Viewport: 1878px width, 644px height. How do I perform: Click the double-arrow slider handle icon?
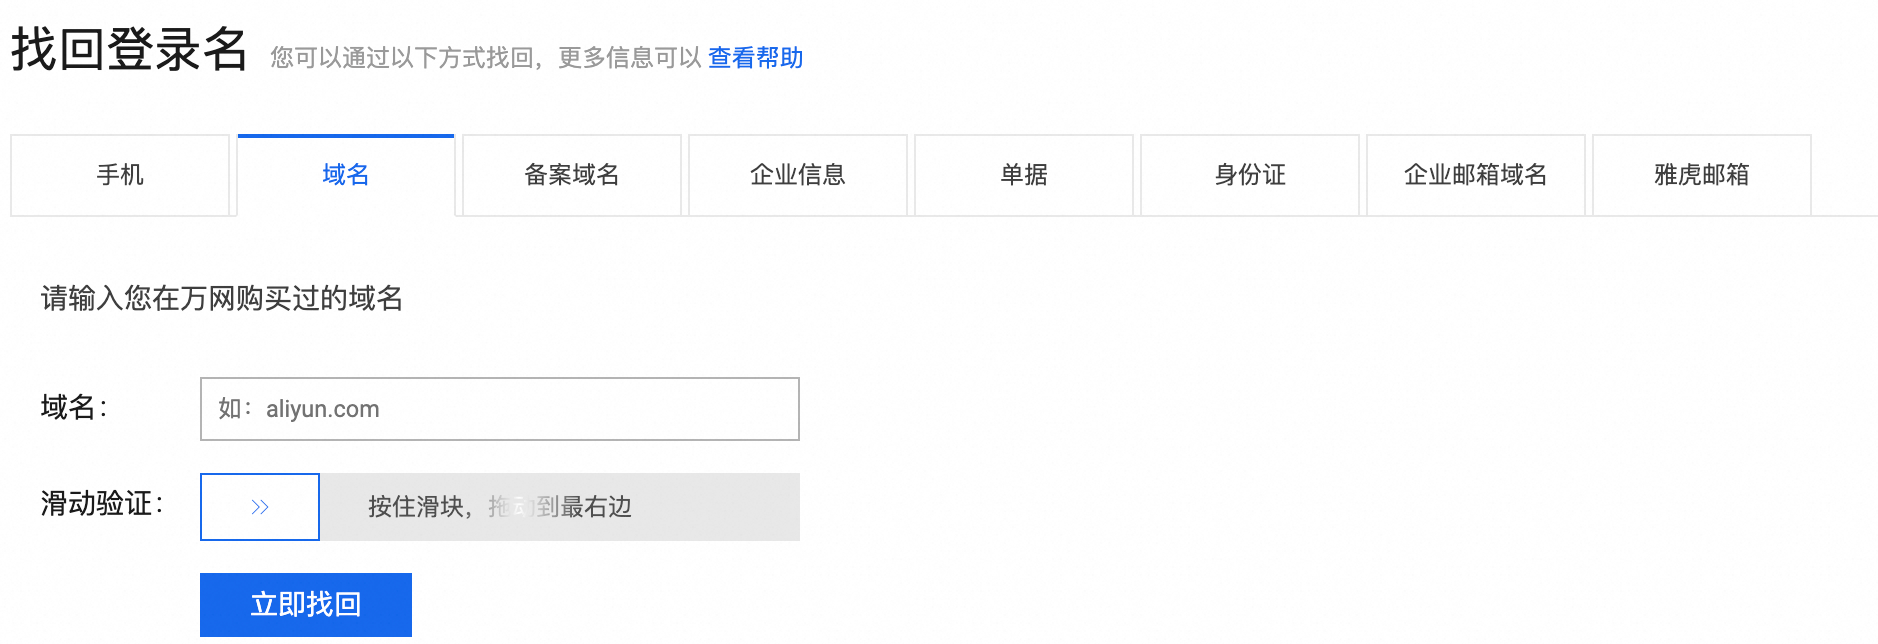pyautogui.click(x=260, y=507)
